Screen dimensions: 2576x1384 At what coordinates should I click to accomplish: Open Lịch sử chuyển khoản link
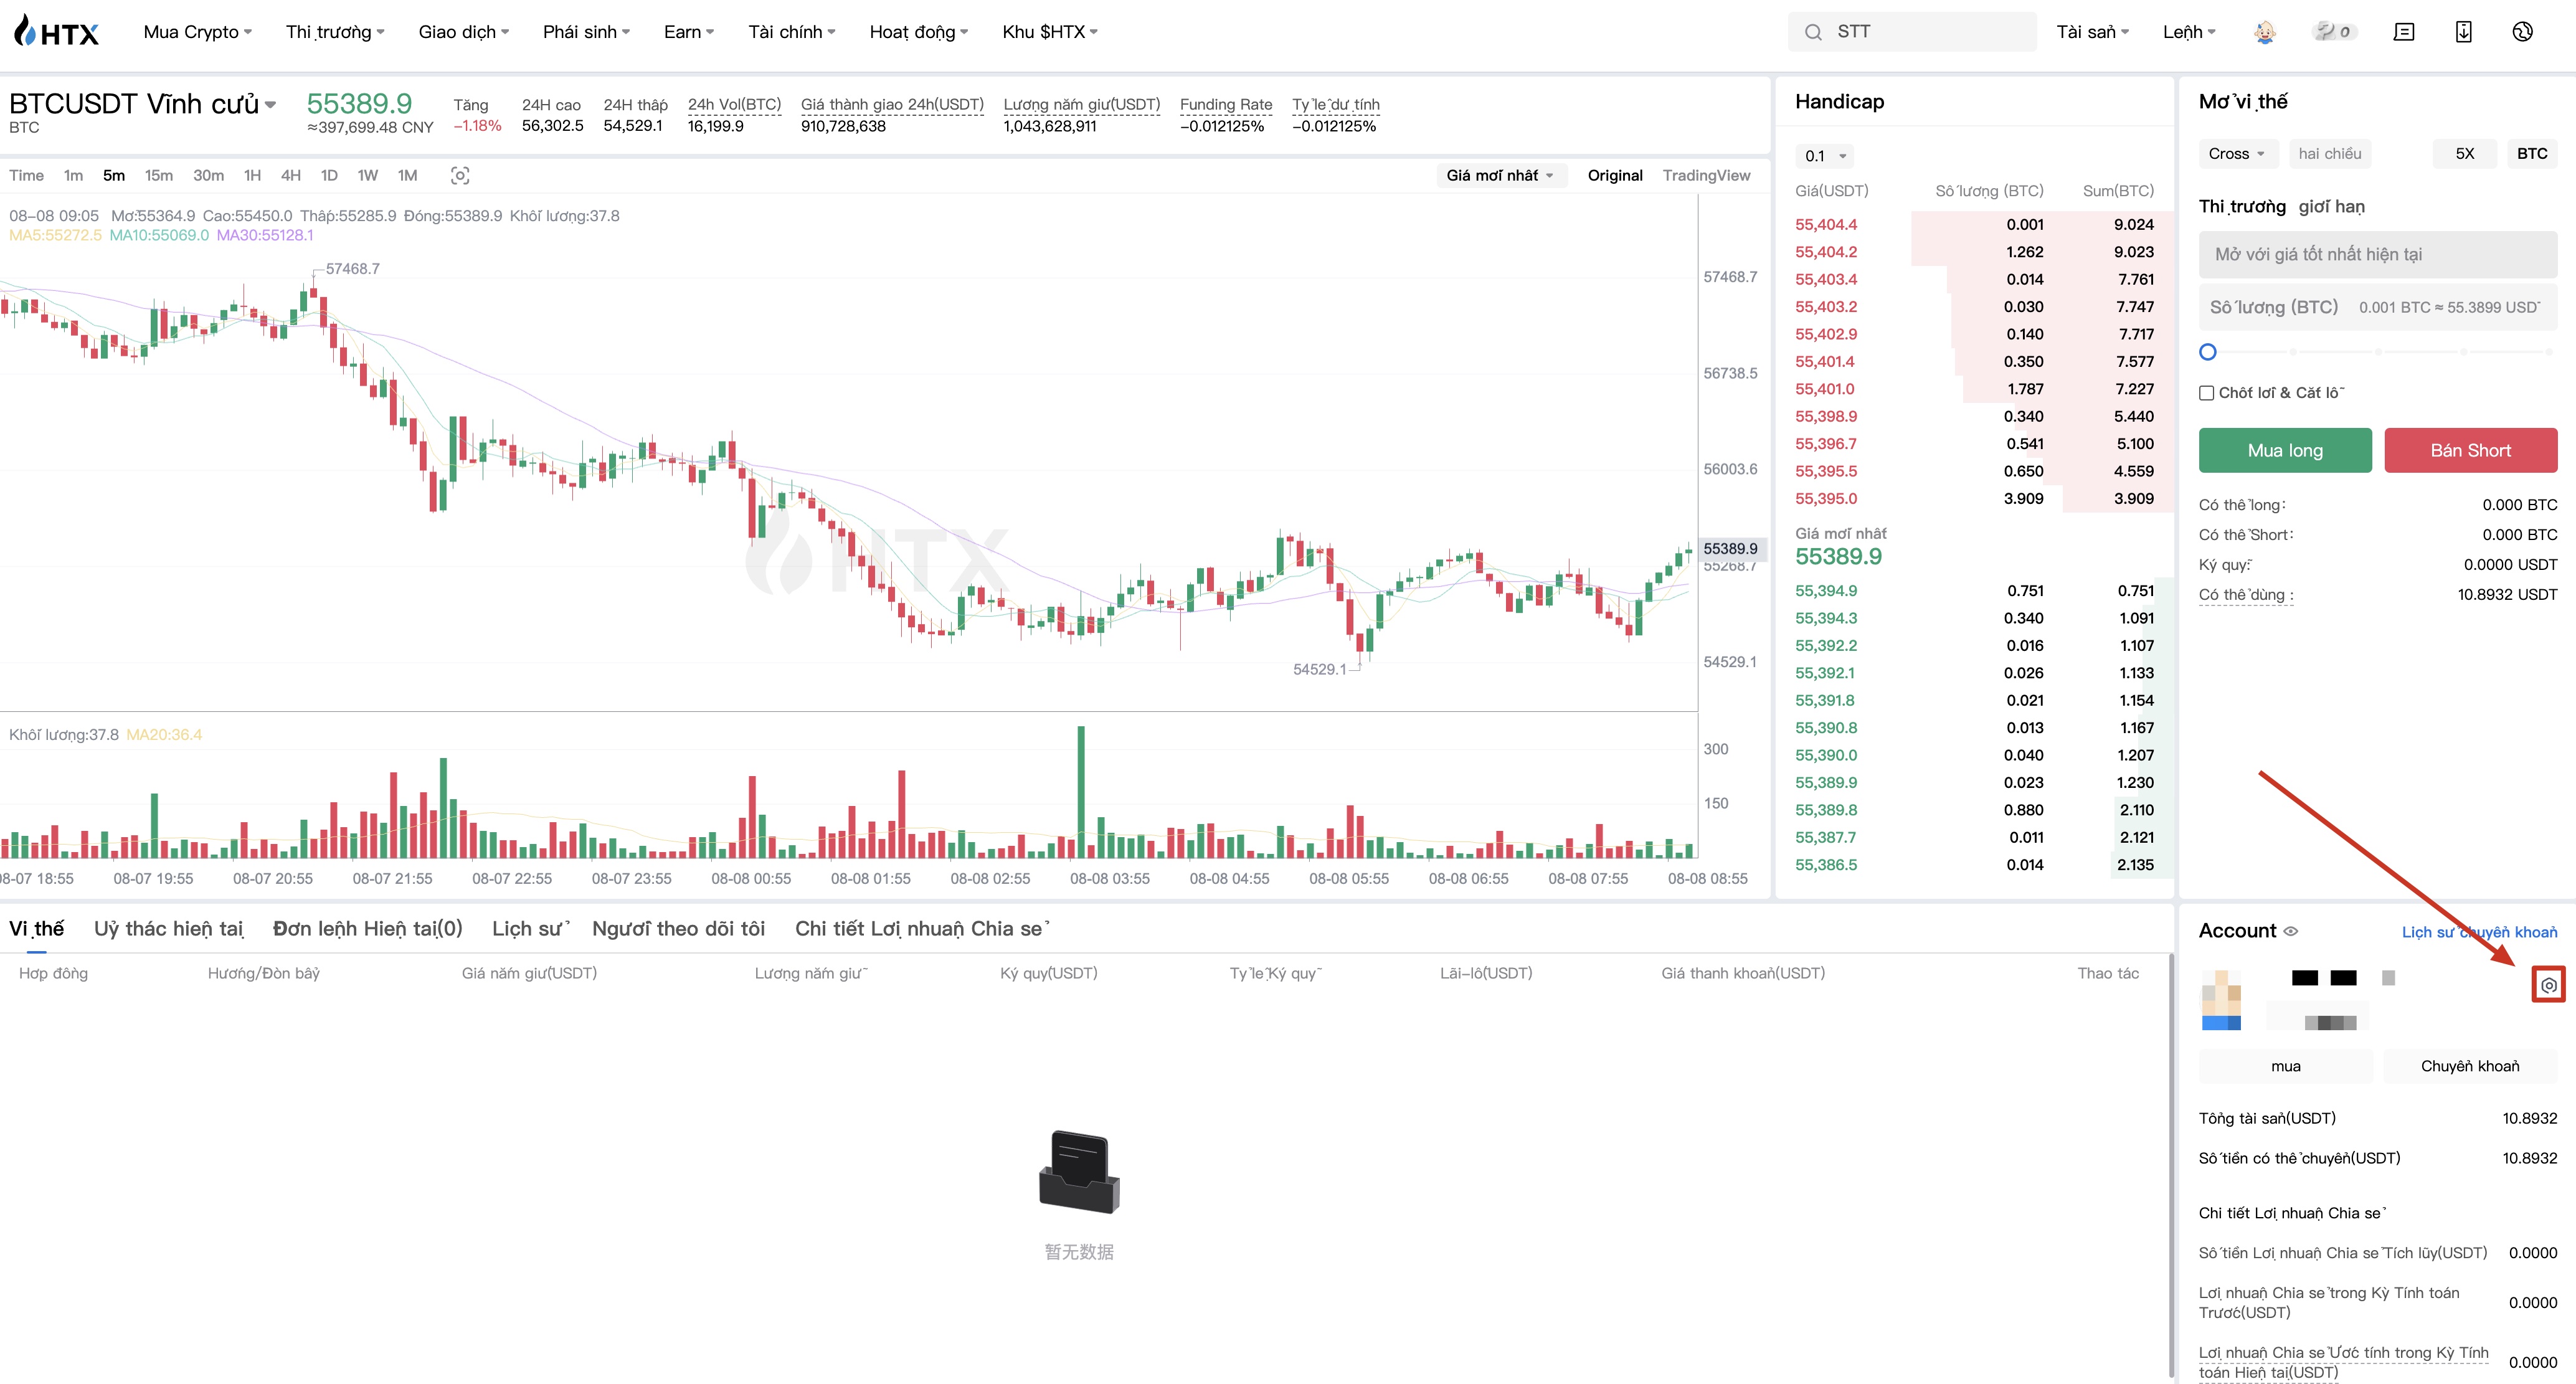2479,932
